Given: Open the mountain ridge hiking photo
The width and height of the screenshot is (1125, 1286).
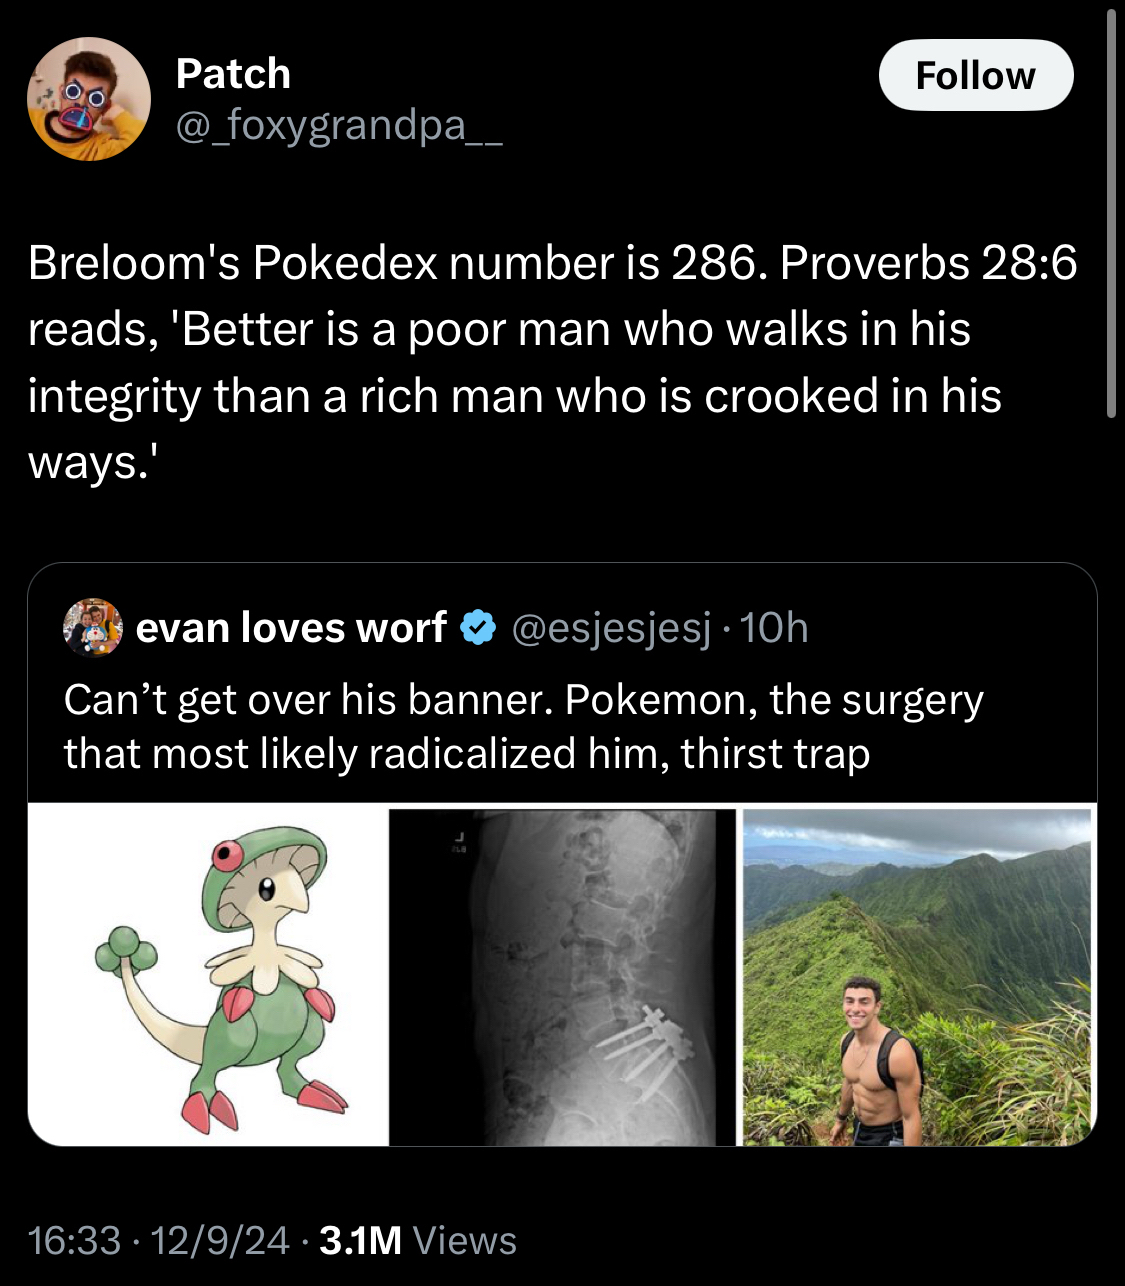Looking at the screenshot, I should coord(917,977).
